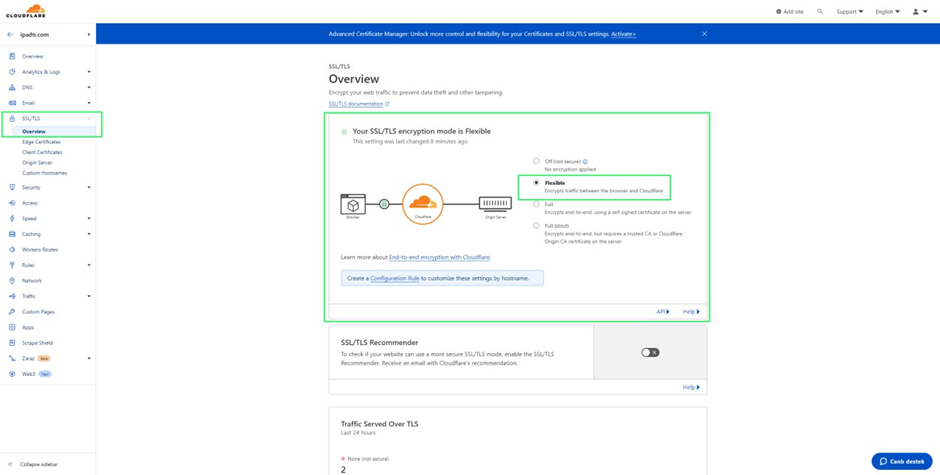940x475 pixels.
Task: Click the info icon beside Off (not secure)
Action: tap(585, 161)
